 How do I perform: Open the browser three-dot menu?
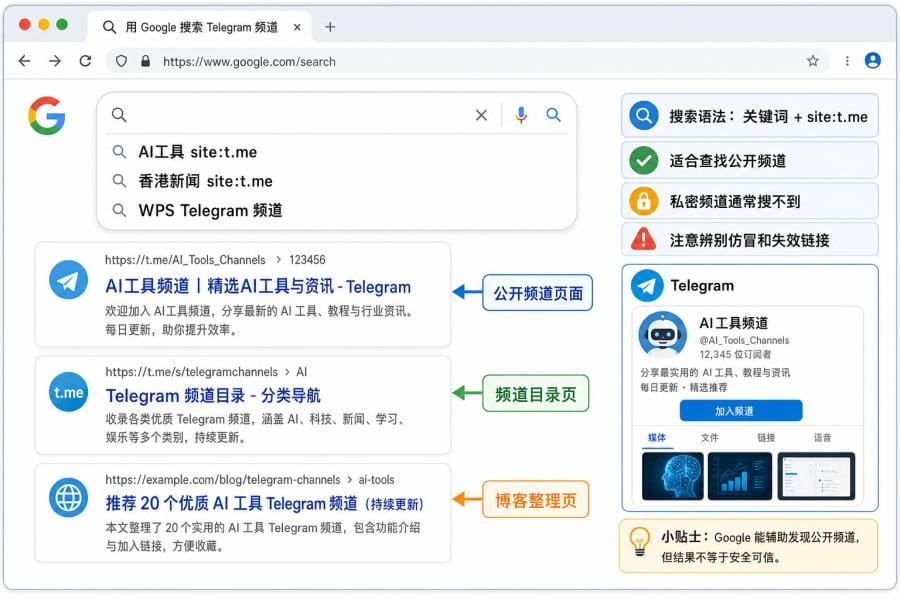(x=847, y=61)
